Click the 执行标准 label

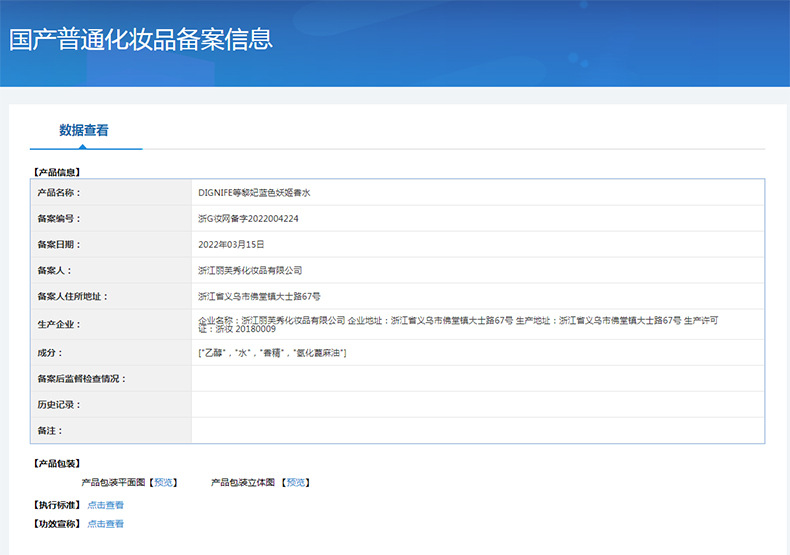pos(56,505)
